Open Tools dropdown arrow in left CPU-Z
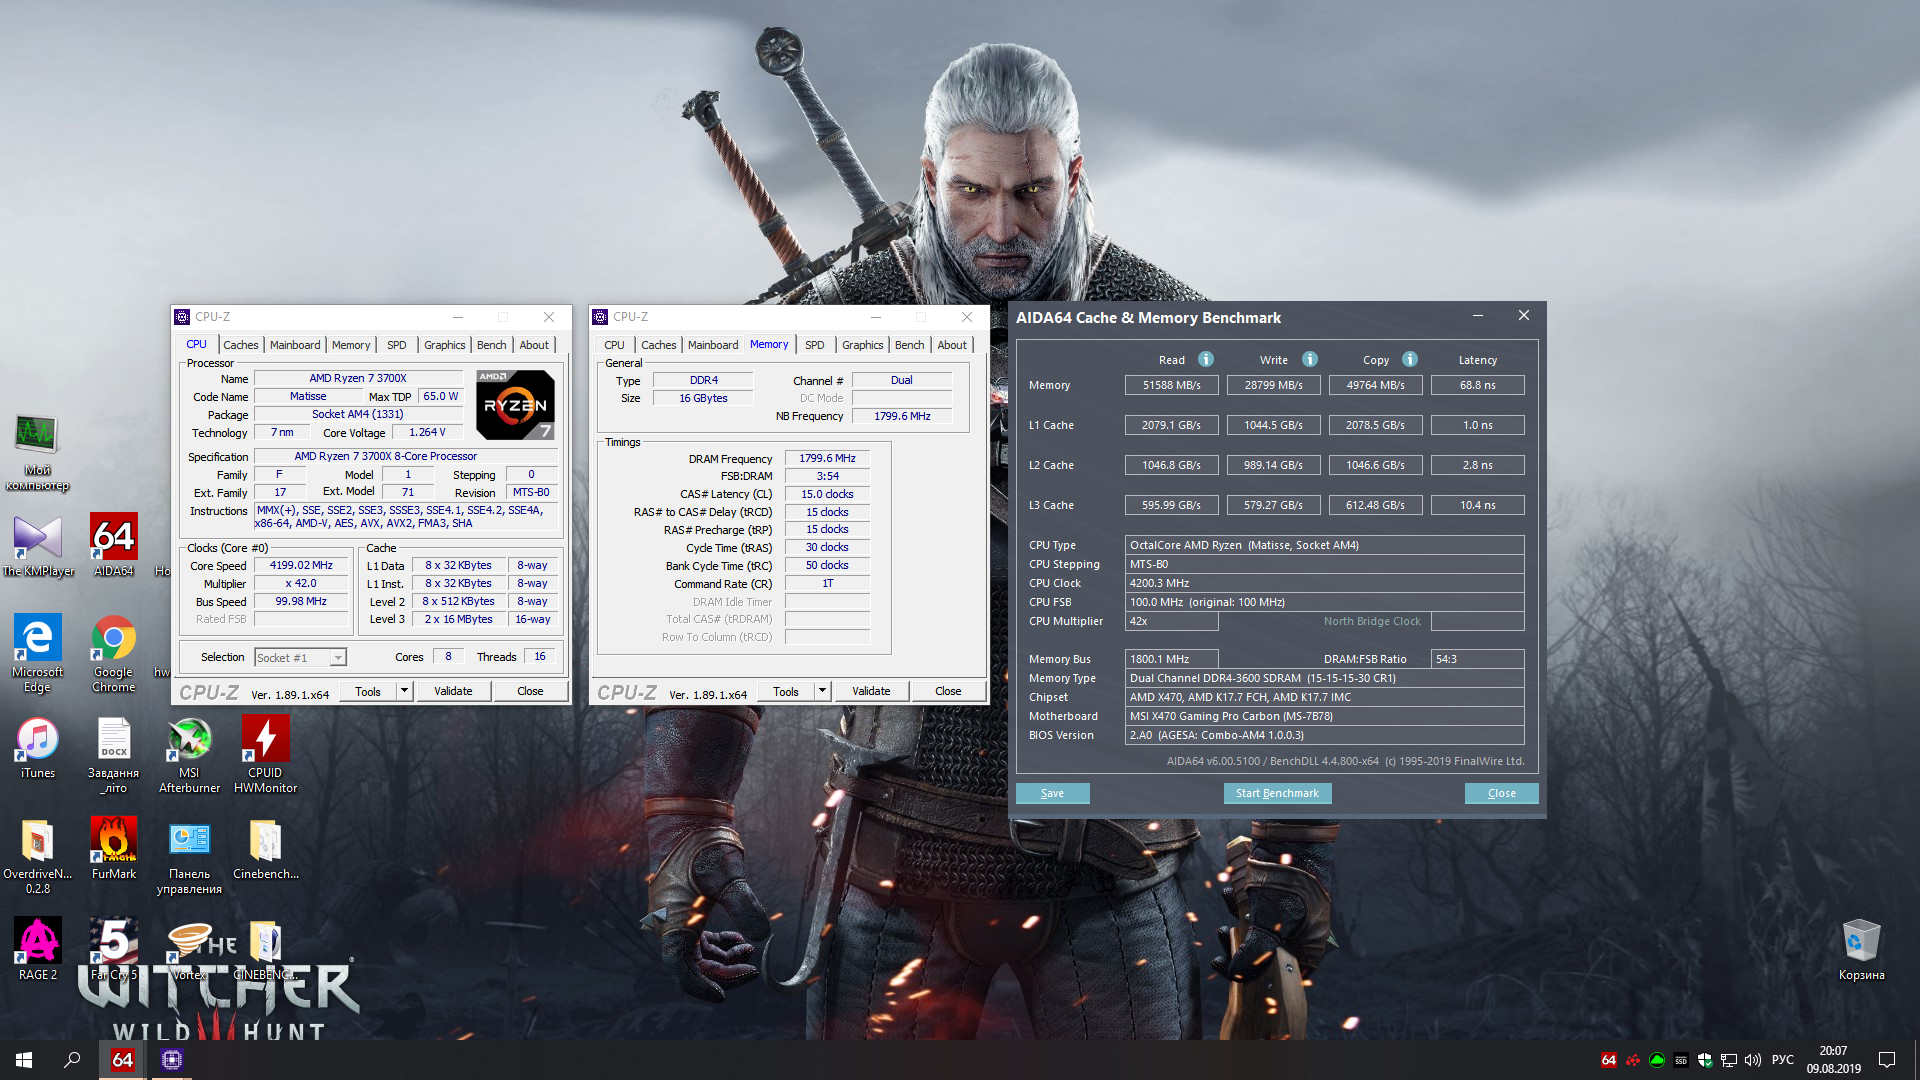Screen dimensions: 1920x1080 [x=404, y=691]
